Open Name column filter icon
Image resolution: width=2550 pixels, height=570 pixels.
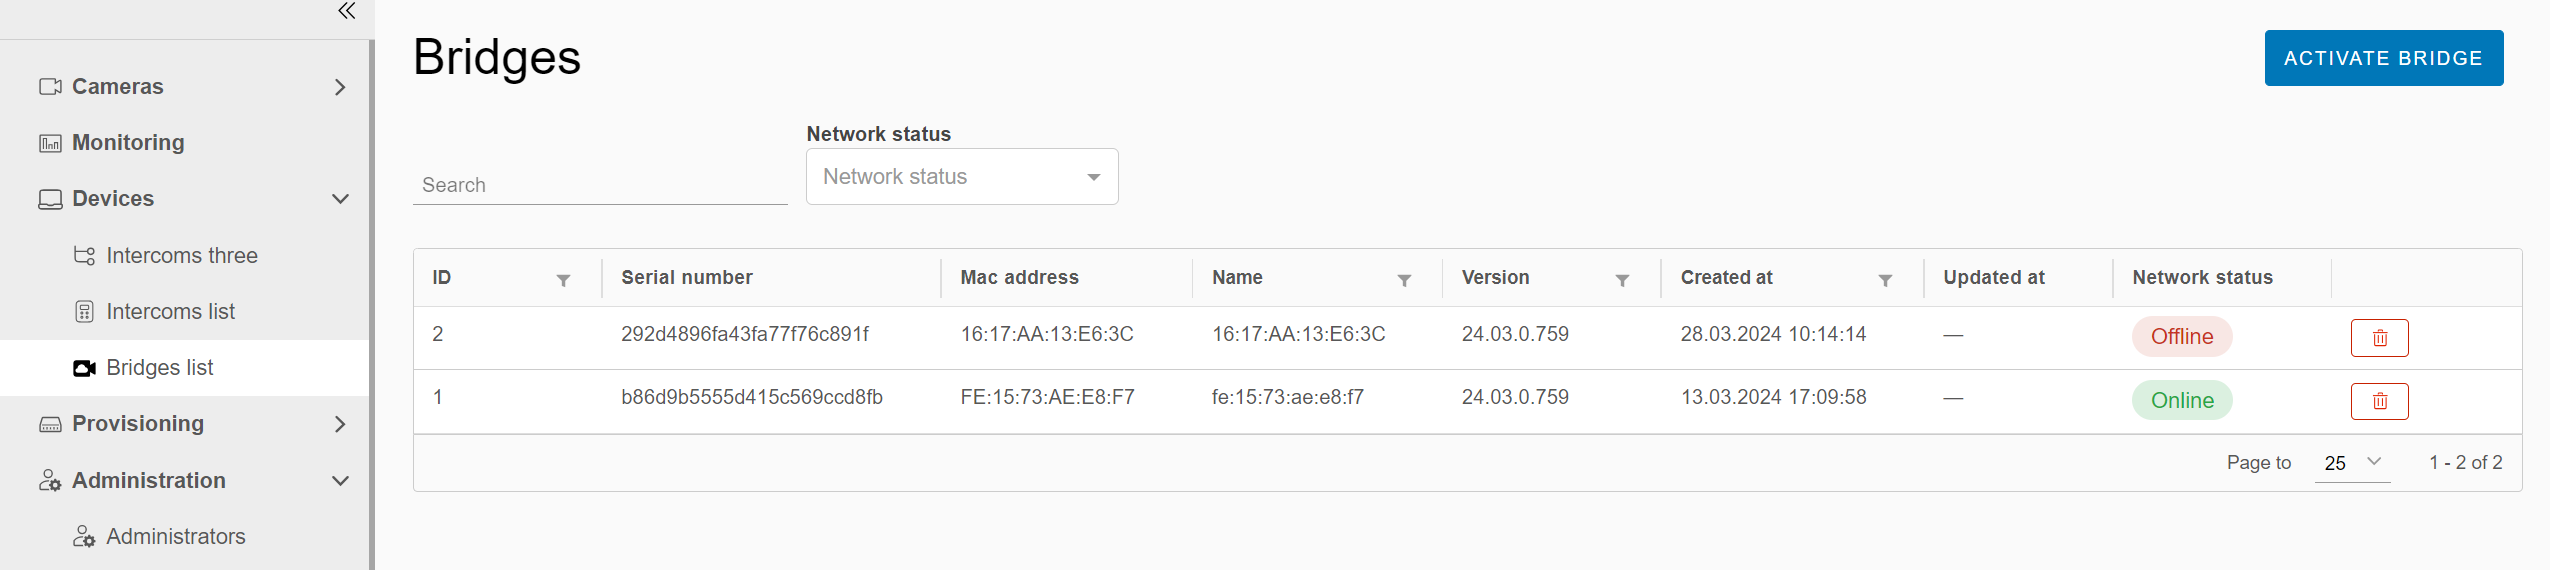point(1404,280)
